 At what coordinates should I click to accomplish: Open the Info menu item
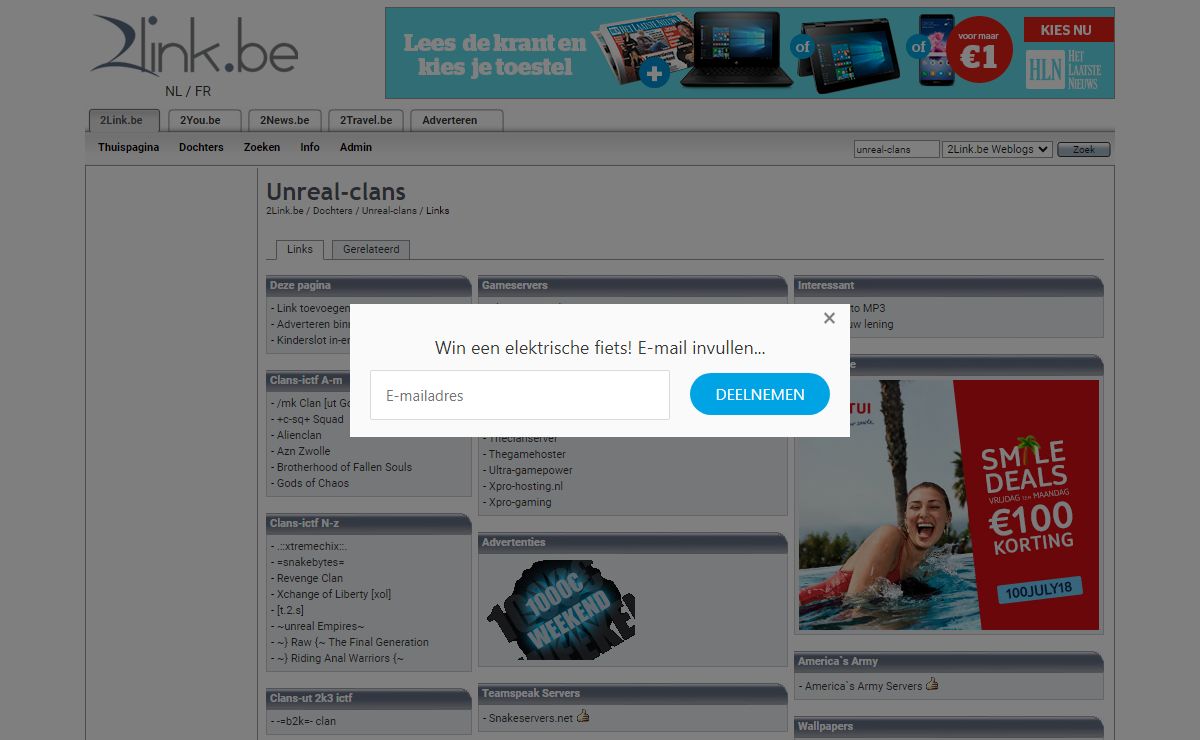coord(310,147)
